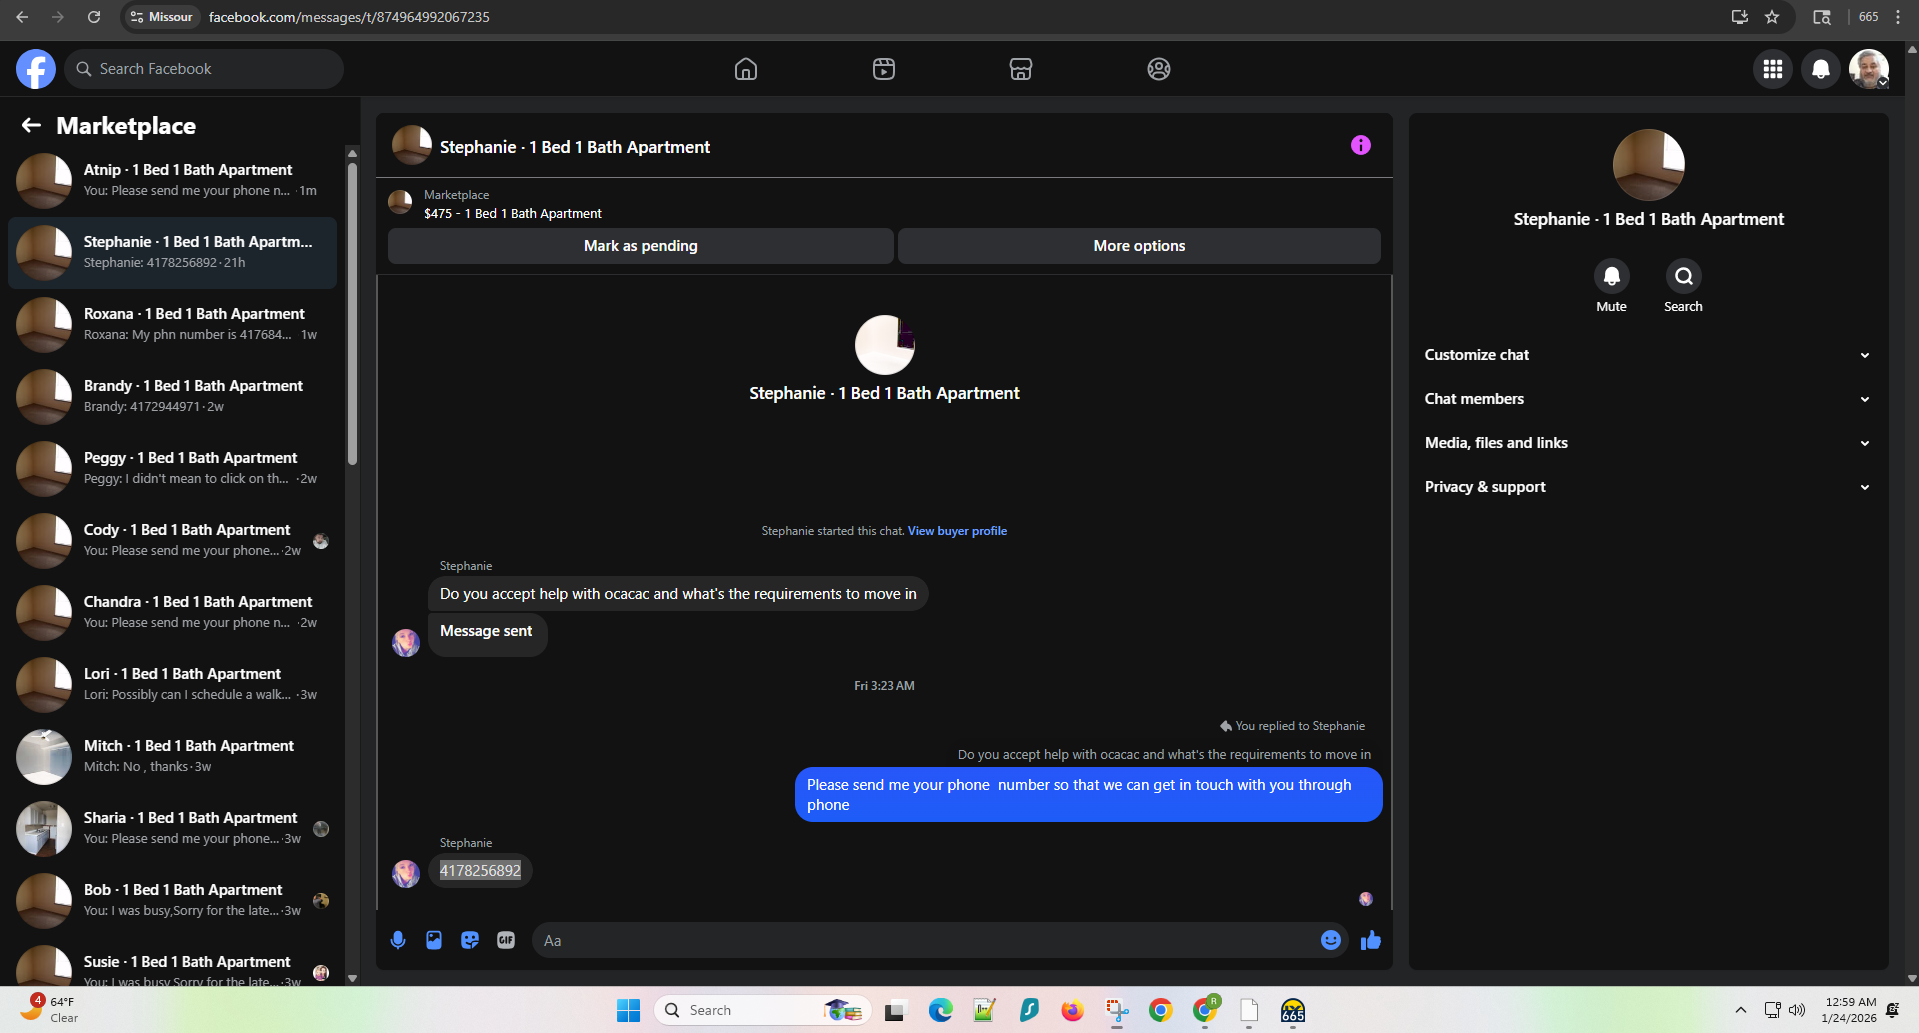Send a thumbs up like

tap(1371, 940)
